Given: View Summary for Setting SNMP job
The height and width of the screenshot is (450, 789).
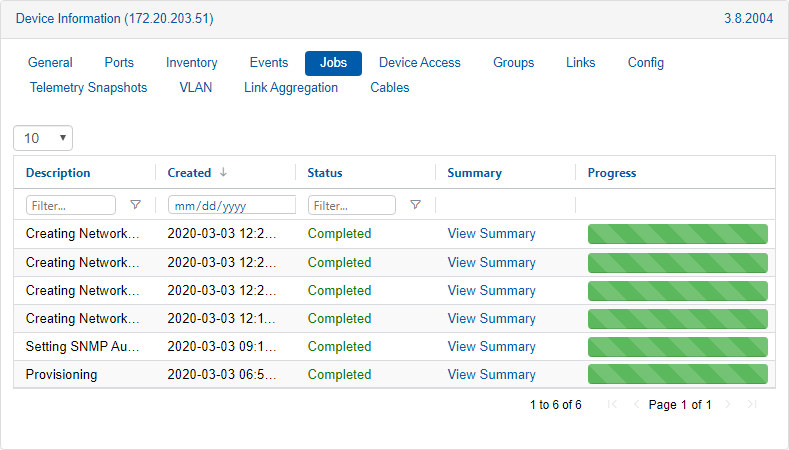Looking at the screenshot, I should [x=491, y=347].
